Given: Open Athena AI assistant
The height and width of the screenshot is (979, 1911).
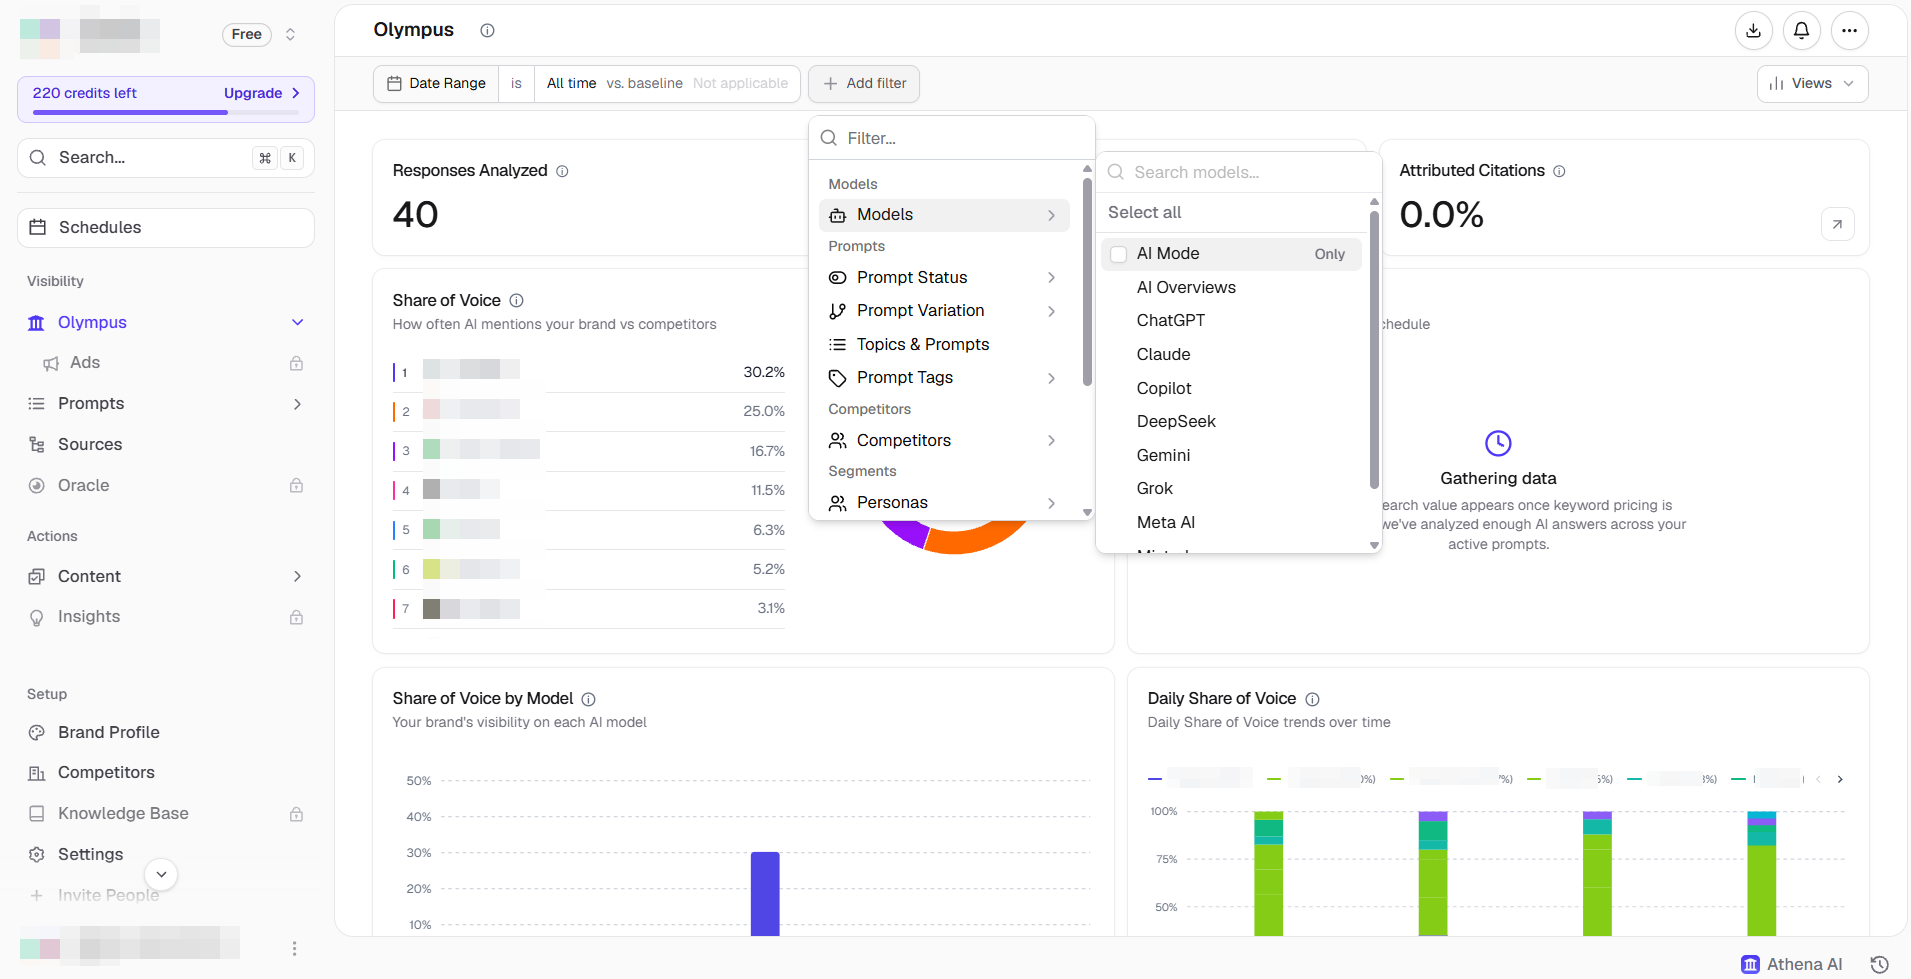Looking at the screenshot, I should 1792,964.
